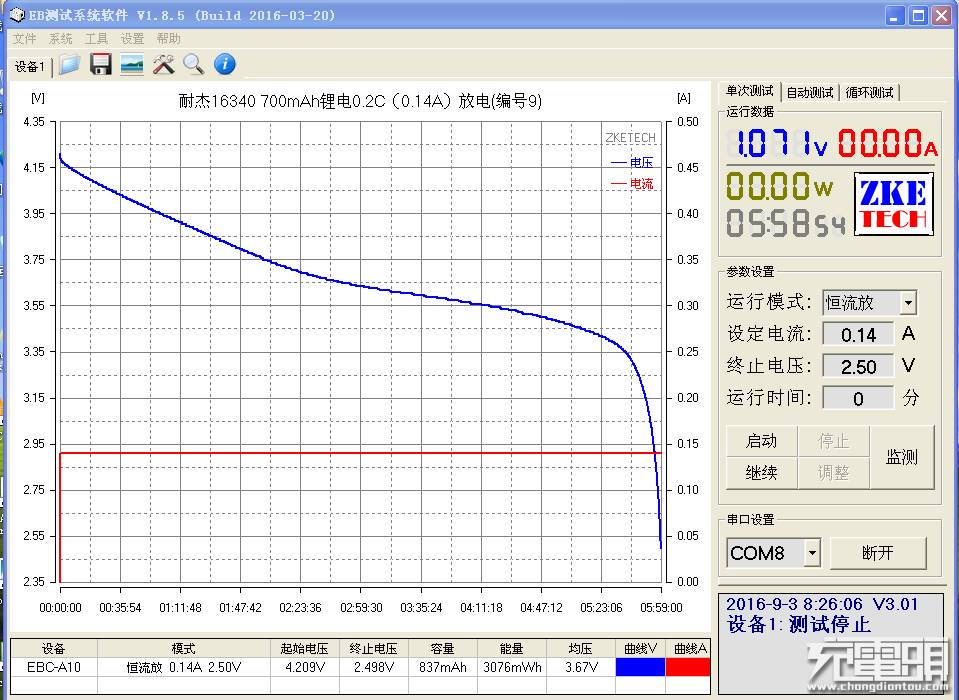Click the 终止电压 field showing 2.50
The width and height of the screenshot is (959, 700).
[858, 366]
